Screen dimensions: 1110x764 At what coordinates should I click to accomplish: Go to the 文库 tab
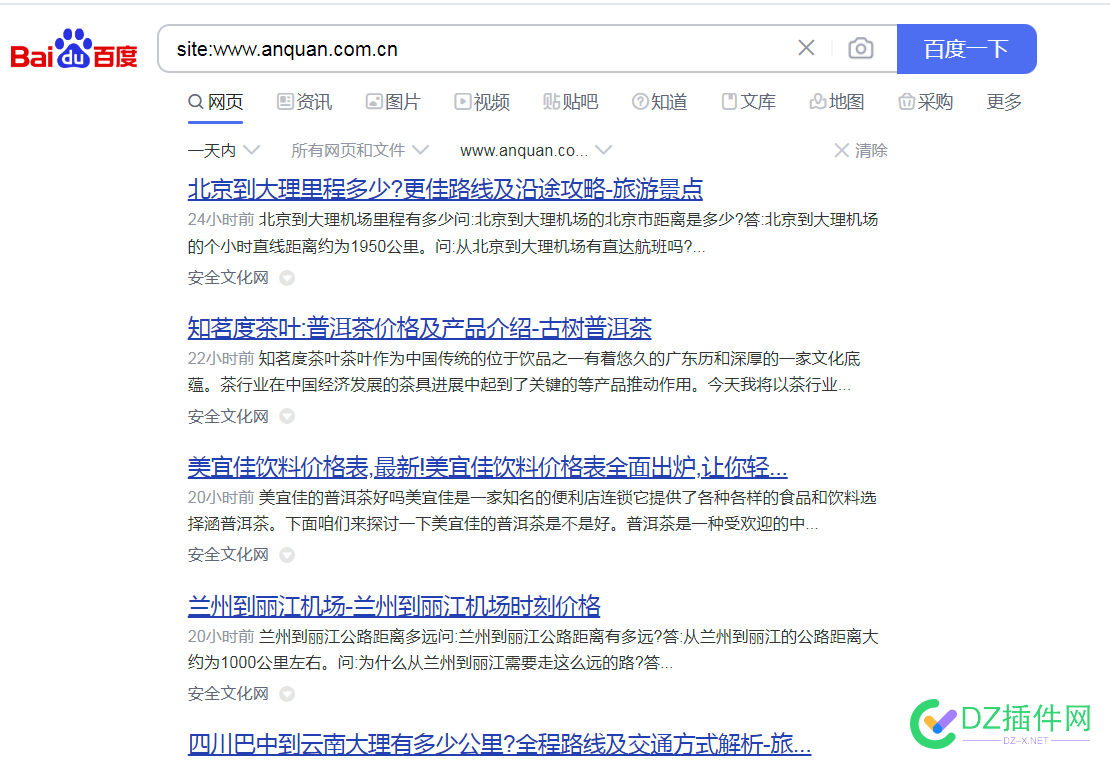pos(748,102)
